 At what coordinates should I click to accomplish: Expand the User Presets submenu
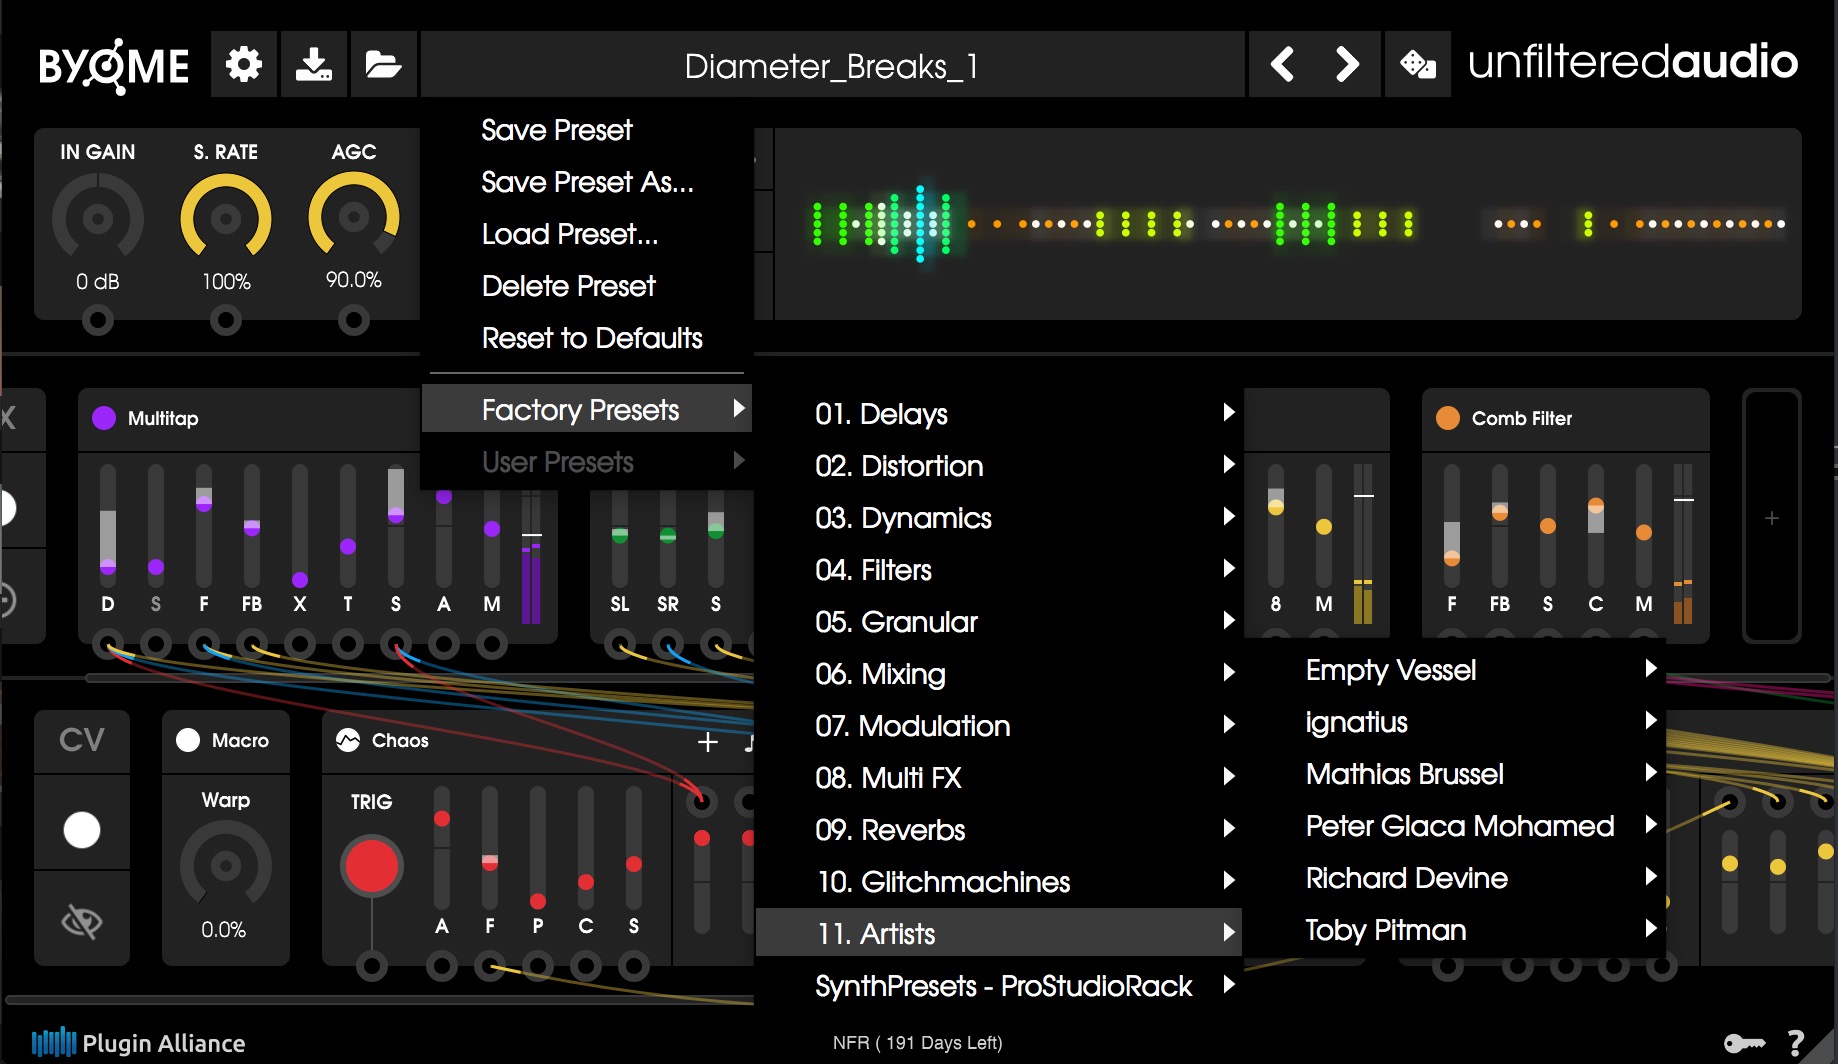click(x=587, y=461)
